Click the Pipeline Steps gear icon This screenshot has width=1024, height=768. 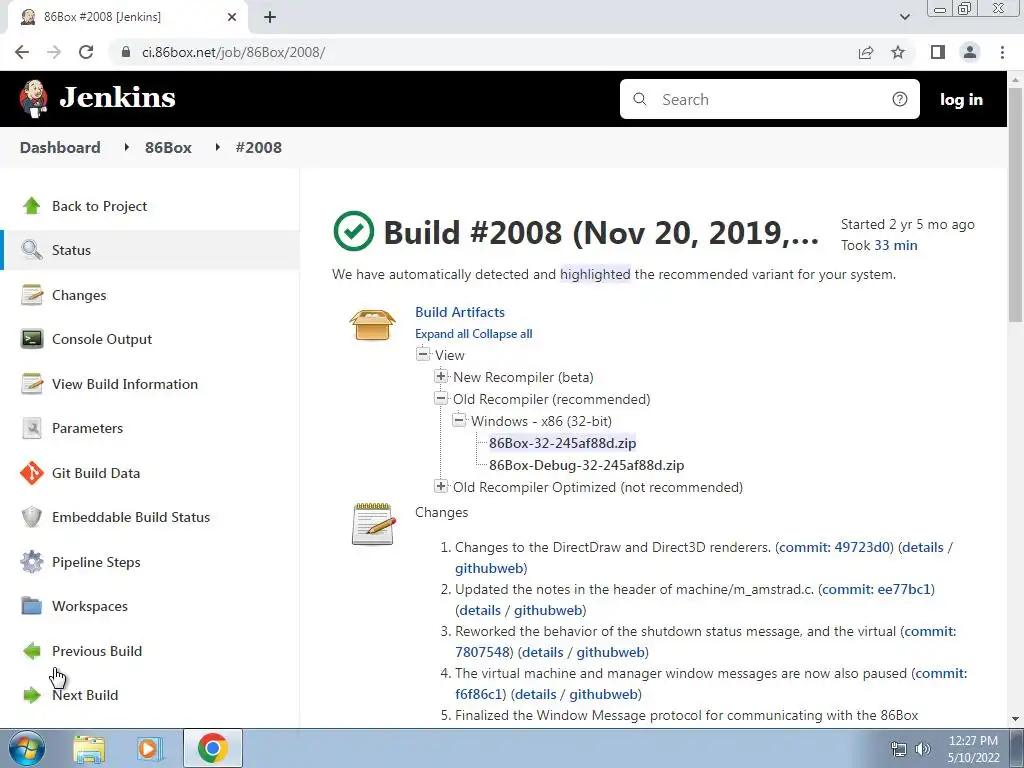point(31,562)
